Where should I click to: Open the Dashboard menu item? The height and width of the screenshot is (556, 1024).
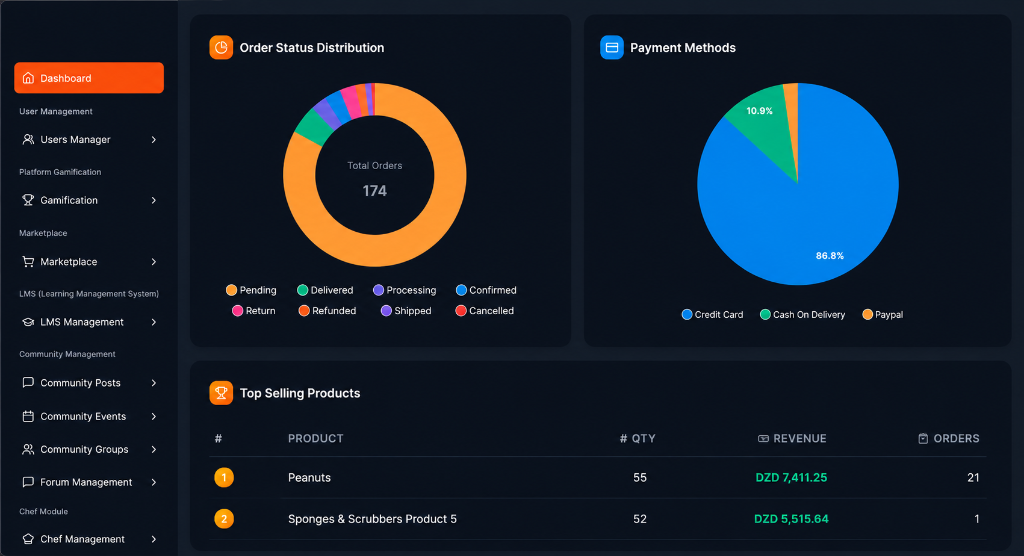pos(89,78)
